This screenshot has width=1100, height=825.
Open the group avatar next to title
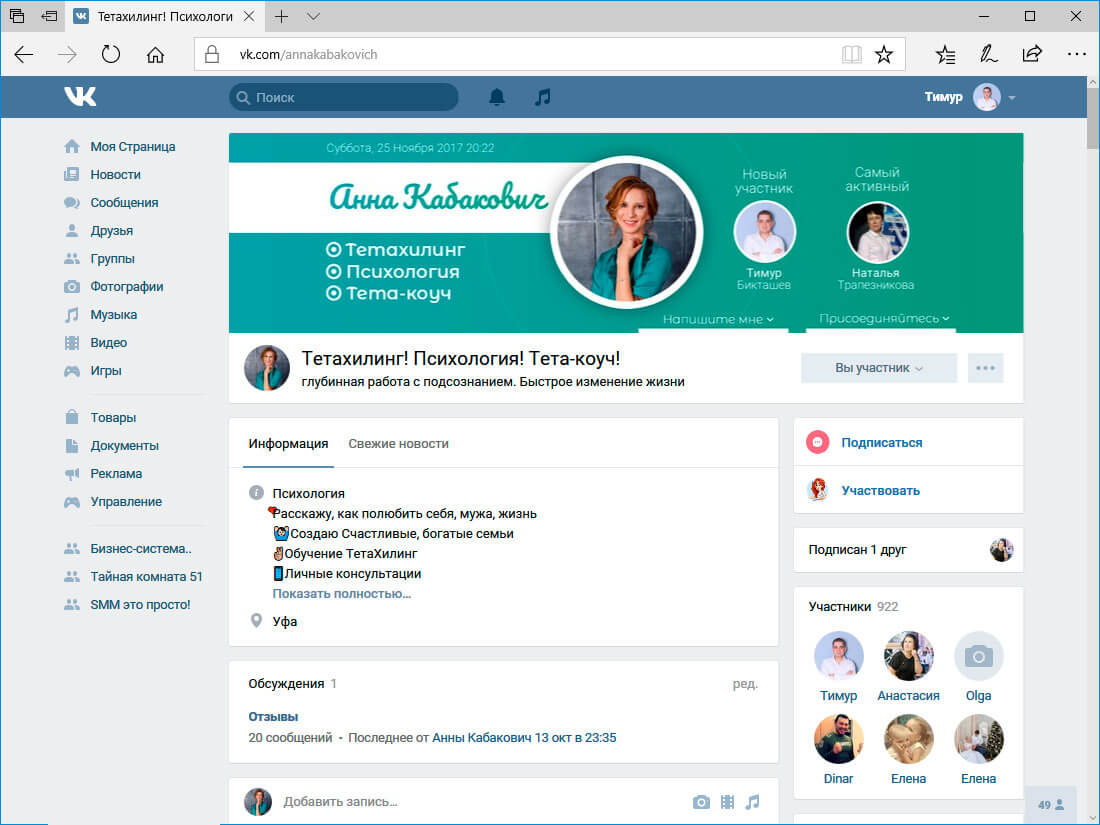pos(267,368)
